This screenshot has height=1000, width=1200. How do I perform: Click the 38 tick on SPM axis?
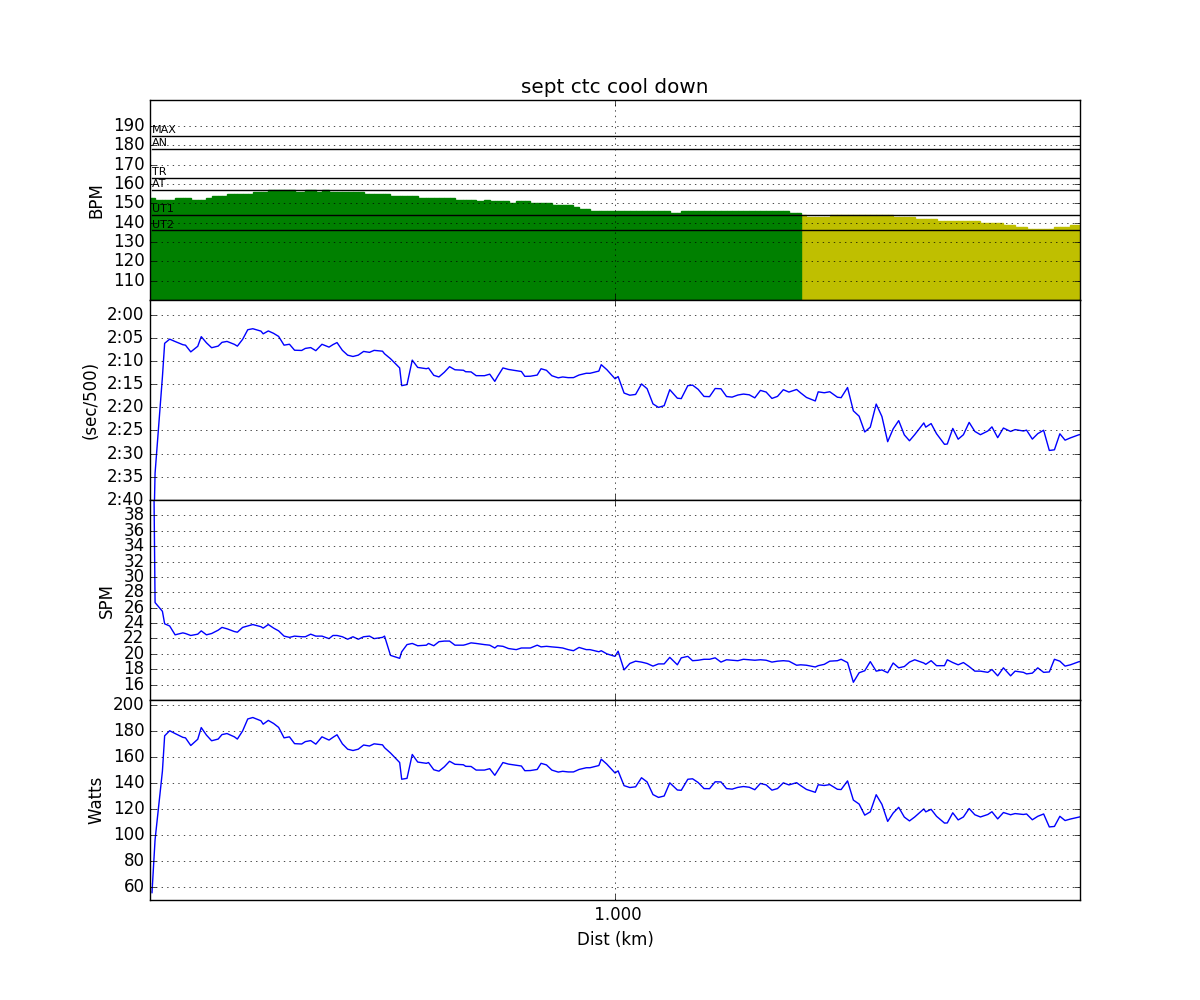[x=133, y=514]
